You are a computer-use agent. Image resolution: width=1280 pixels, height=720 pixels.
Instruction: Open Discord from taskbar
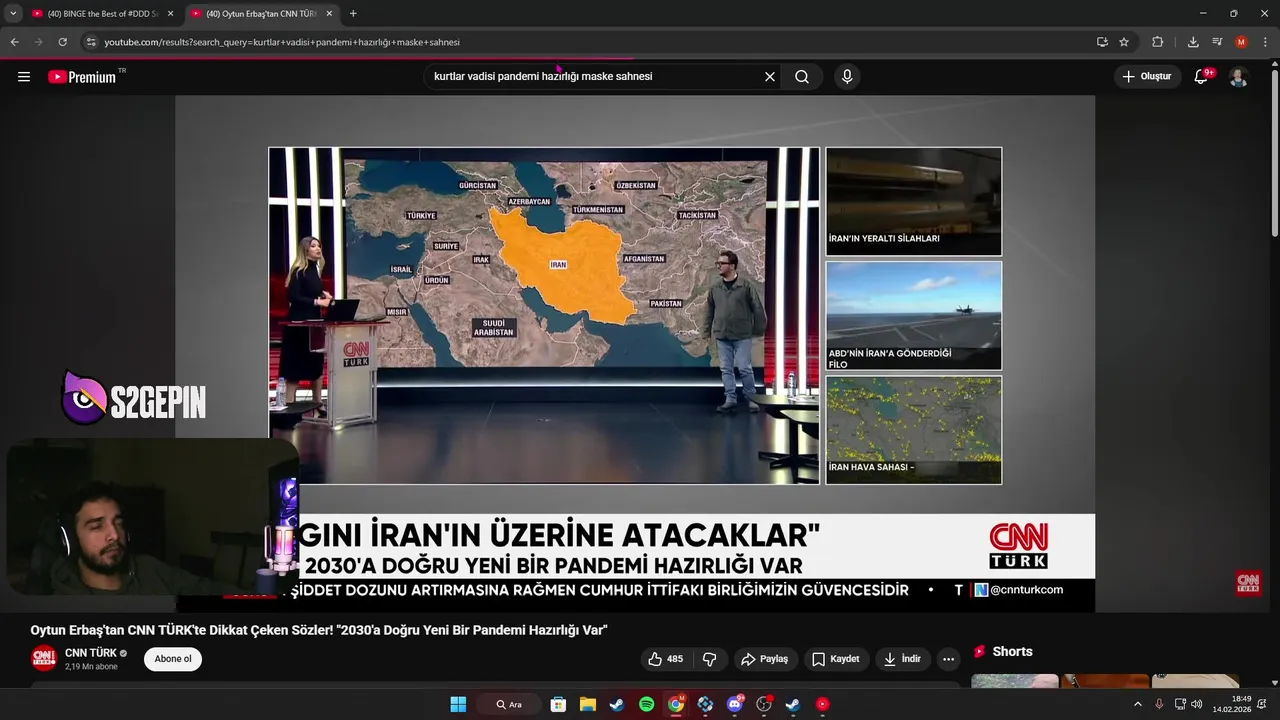735,704
